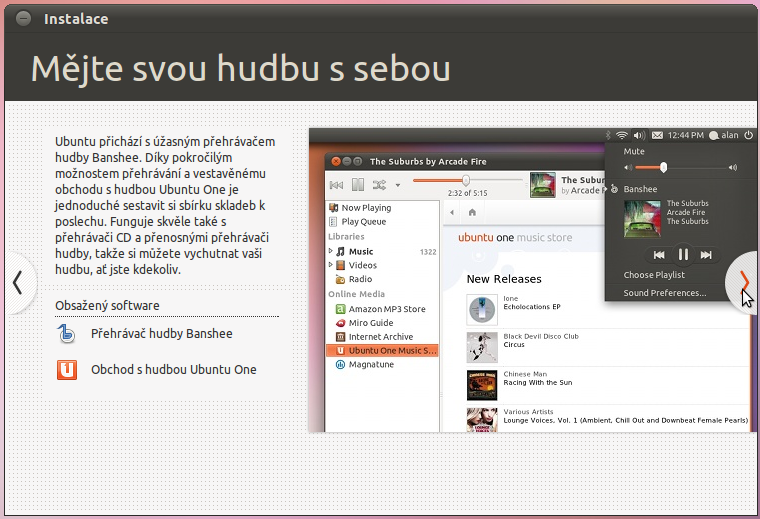Click the Obsažený software heading

(x=107, y=306)
